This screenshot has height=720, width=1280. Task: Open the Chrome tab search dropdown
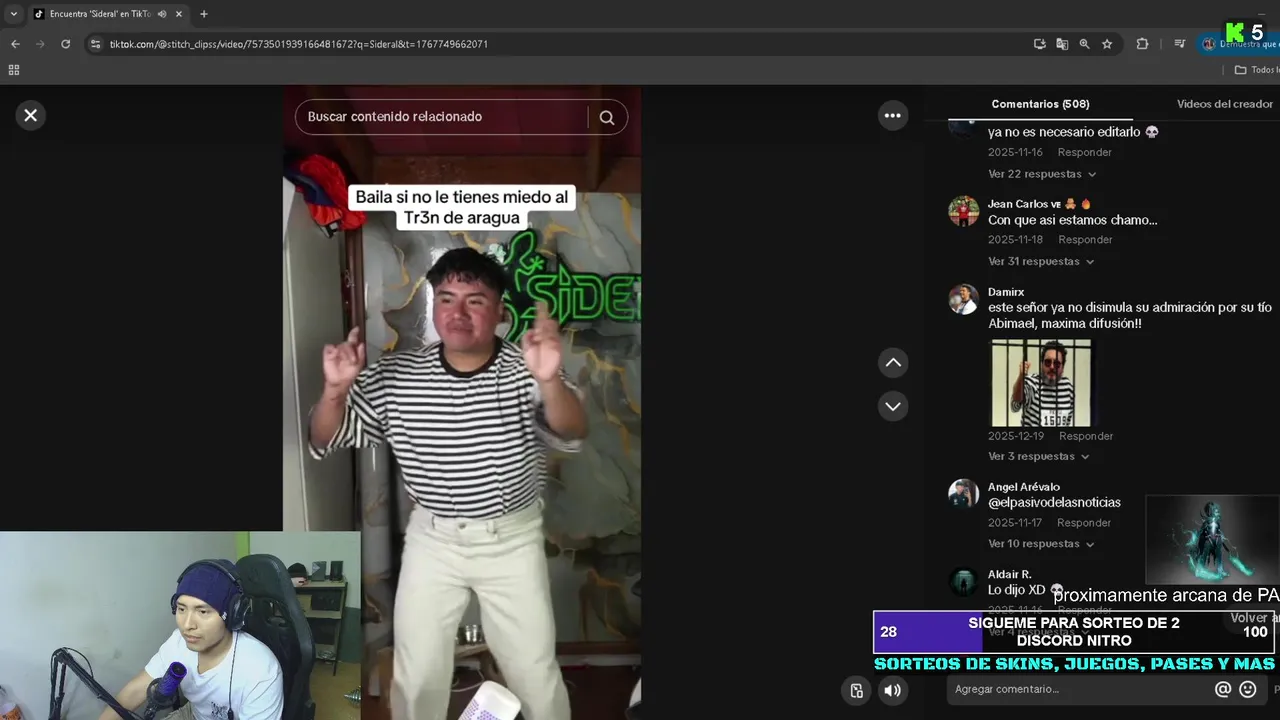coord(13,14)
